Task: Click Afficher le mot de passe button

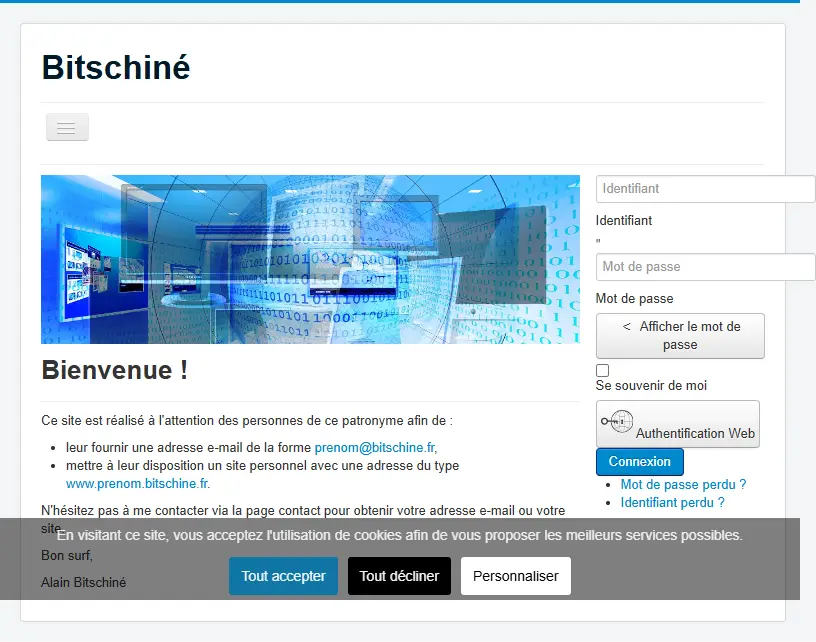Action: [680, 336]
